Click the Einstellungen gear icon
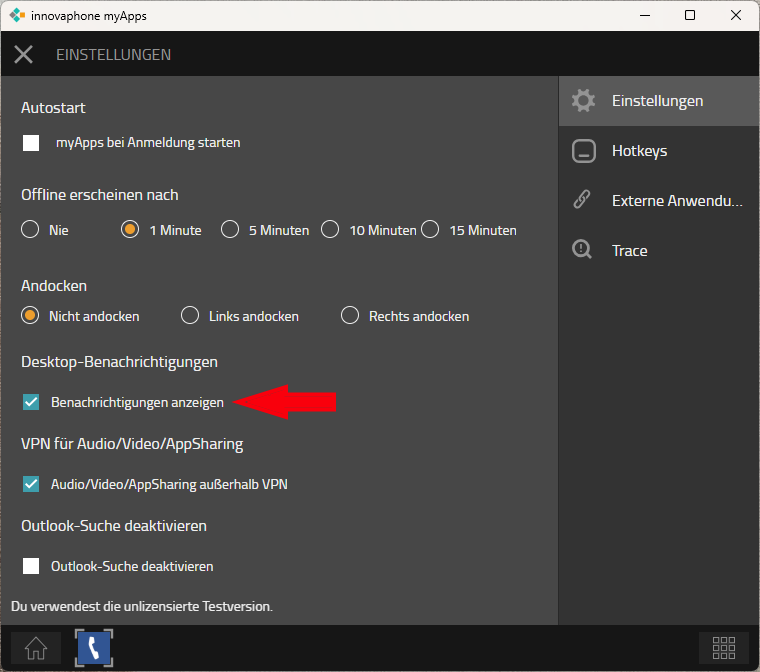Image resolution: width=760 pixels, height=672 pixels. [x=583, y=101]
